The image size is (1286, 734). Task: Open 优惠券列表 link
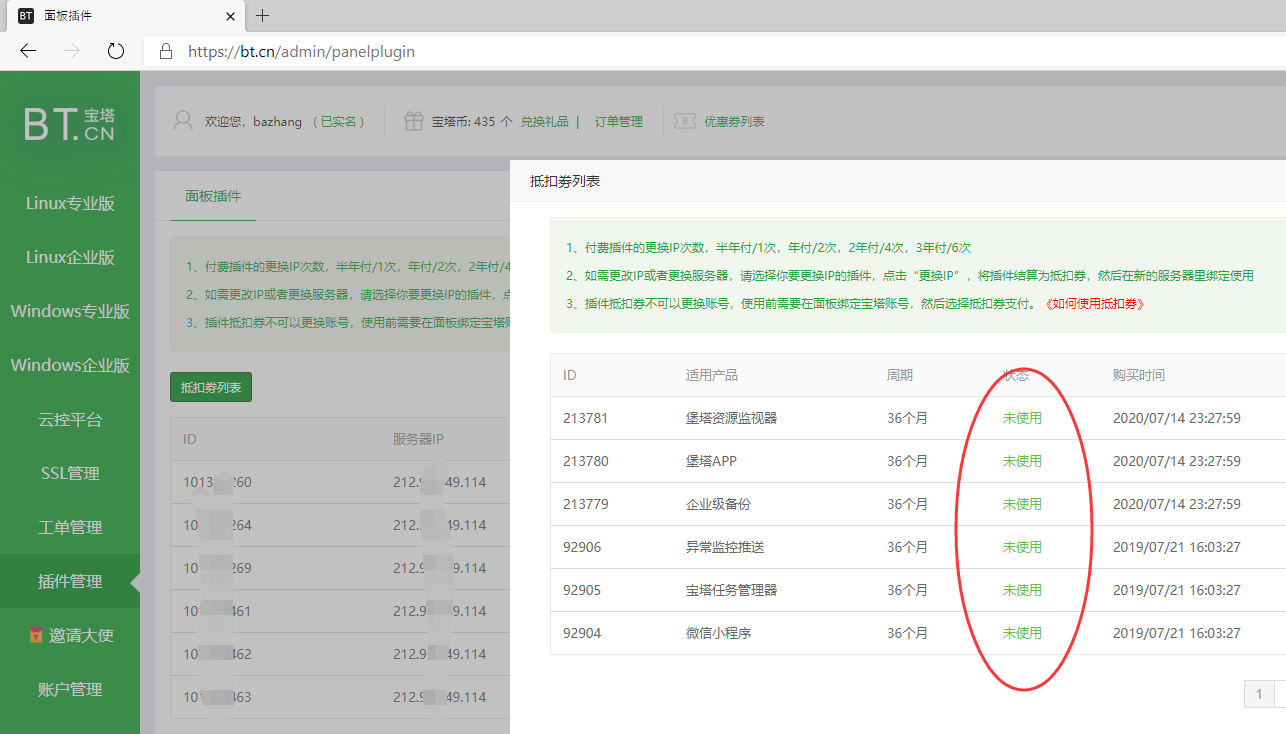[x=734, y=121]
